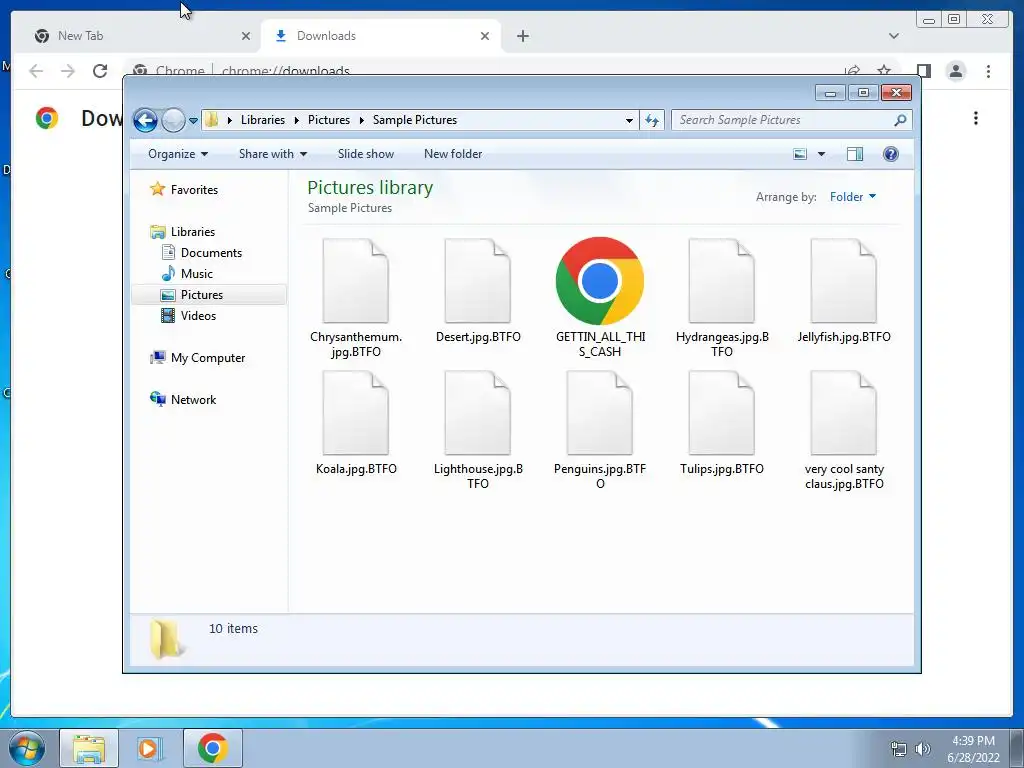The height and width of the screenshot is (768, 1024).
Task: Expand the breadcrumb arrow after Pictures
Action: [361, 120]
